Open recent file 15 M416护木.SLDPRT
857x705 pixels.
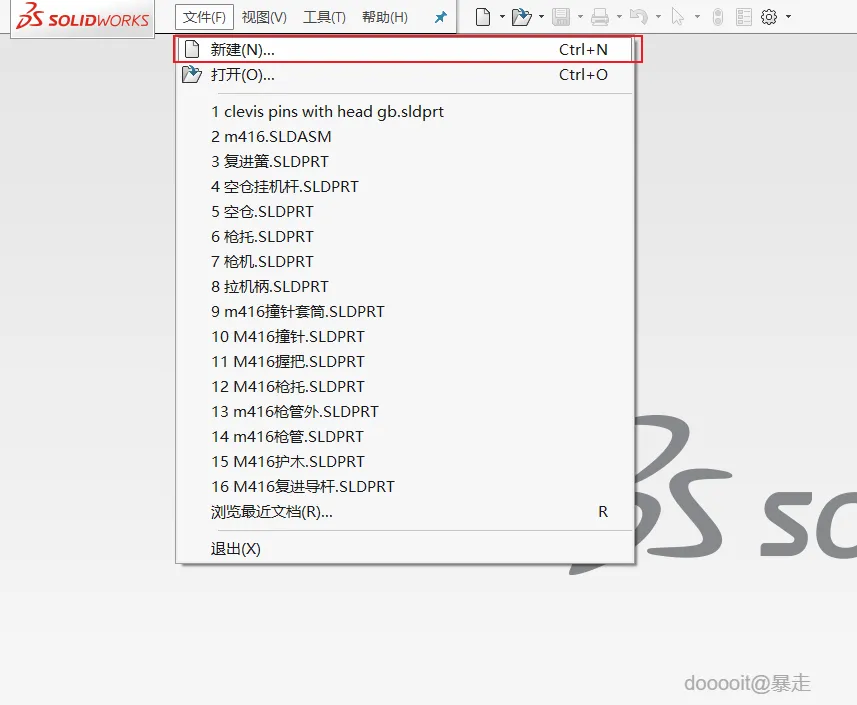[405, 462]
